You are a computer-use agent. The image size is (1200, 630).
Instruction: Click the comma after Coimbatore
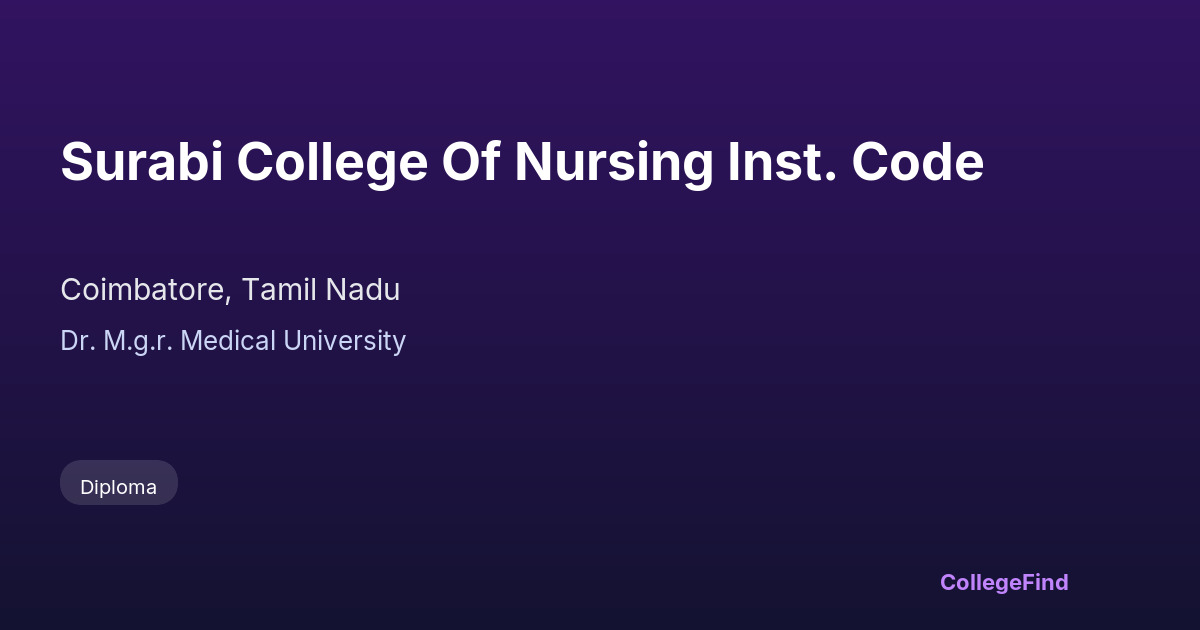click(x=231, y=298)
